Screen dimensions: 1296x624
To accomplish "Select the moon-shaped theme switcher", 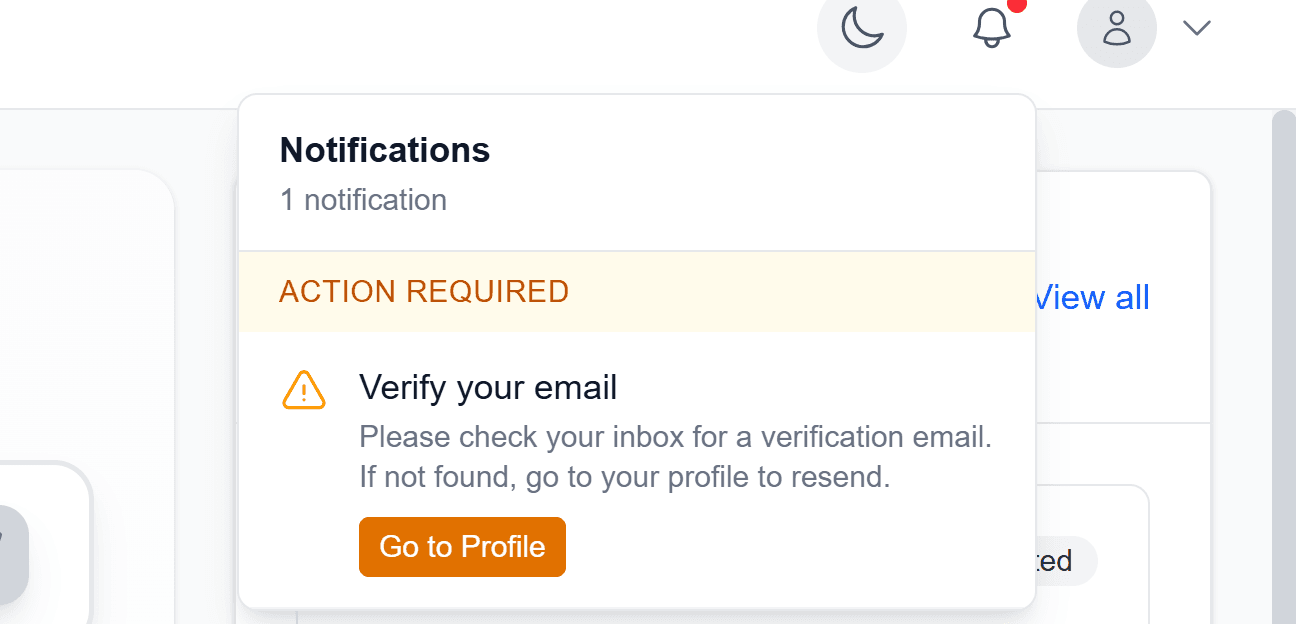I will (x=862, y=30).
